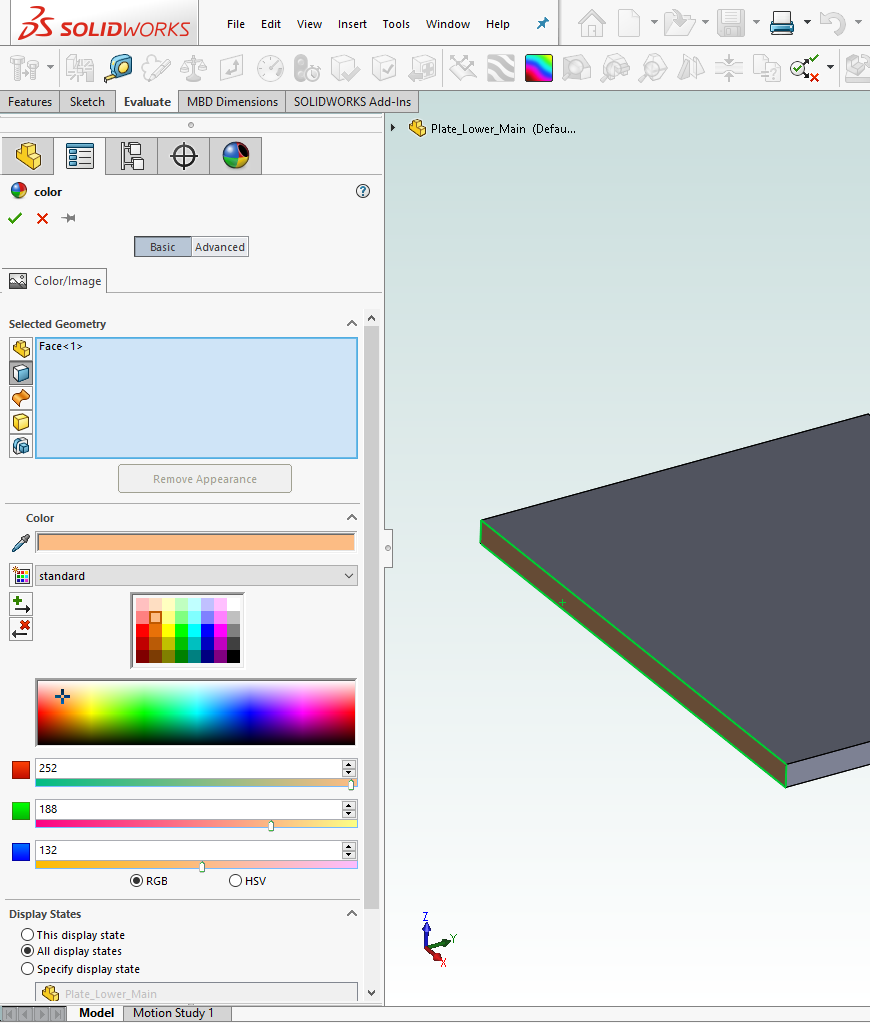Image resolution: width=870 pixels, height=1023 pixels.
Task: Choose All display states option
Action: (27, 951)
